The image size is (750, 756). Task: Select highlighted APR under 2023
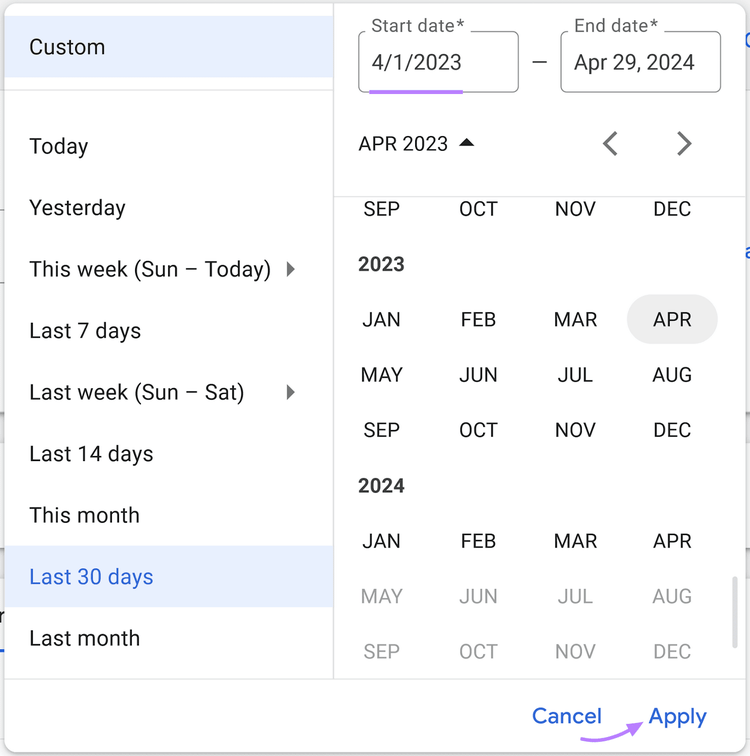point(672,319)
